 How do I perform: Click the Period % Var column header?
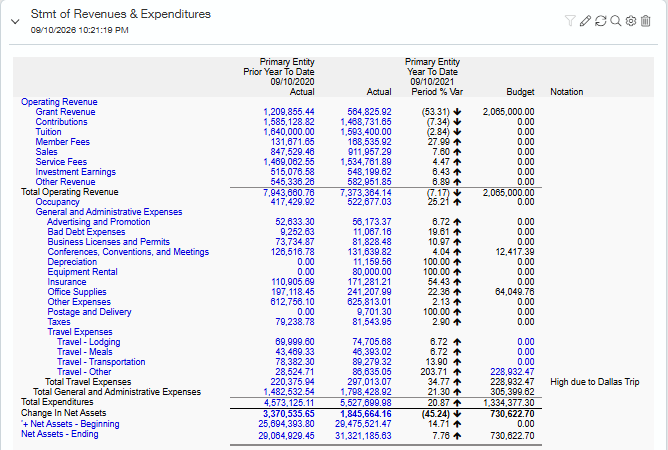(x=437, y=92)
